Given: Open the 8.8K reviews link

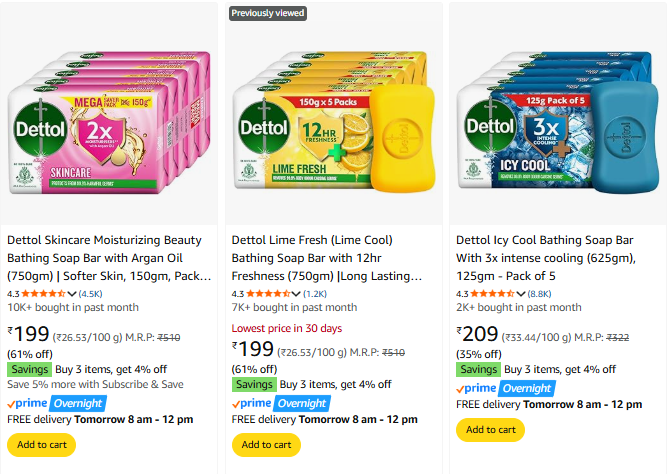Looking at the screenshot, I should pos(539,294).
